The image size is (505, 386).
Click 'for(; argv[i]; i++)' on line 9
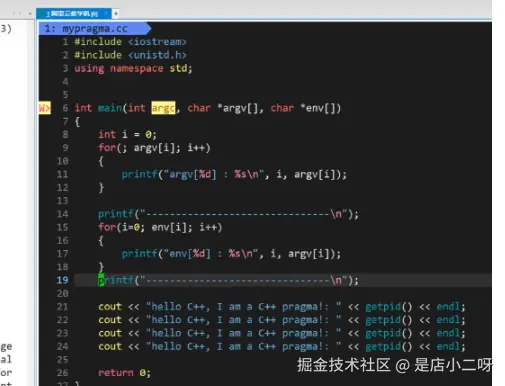pos(154,148)
